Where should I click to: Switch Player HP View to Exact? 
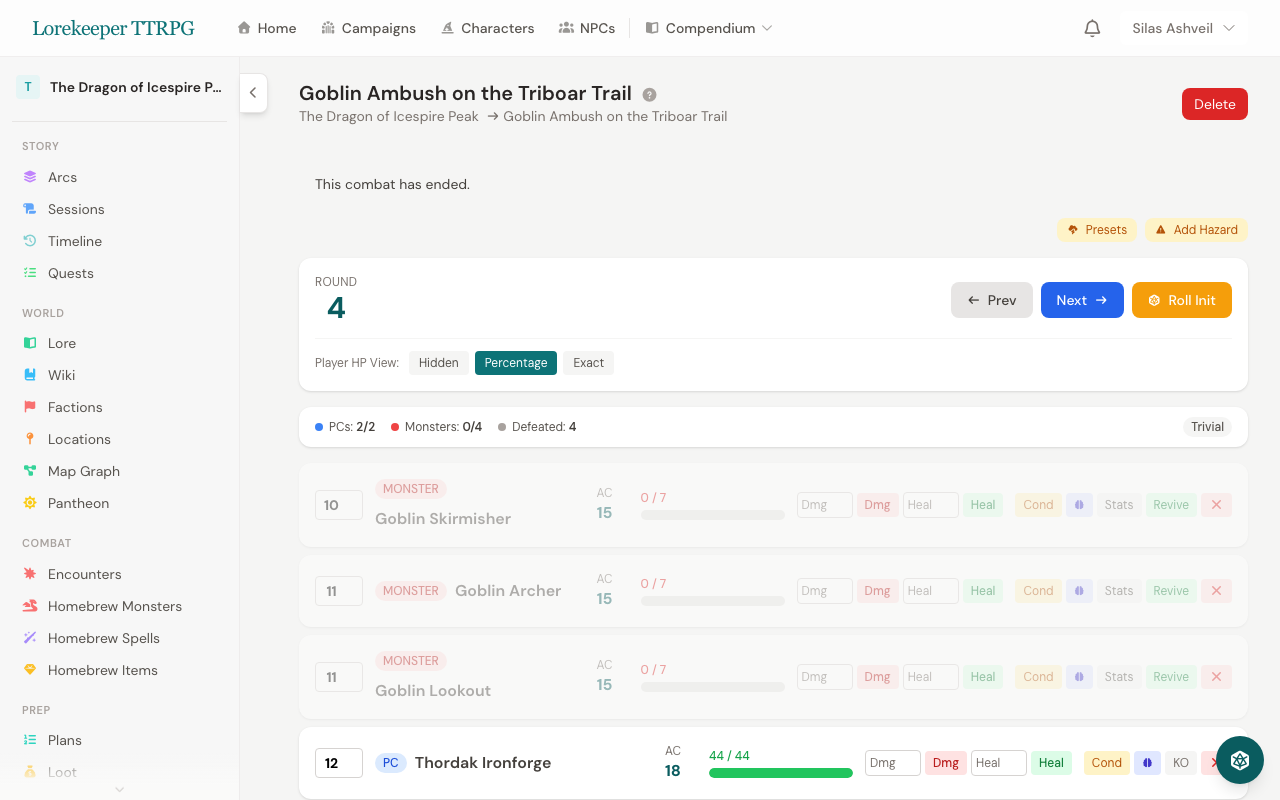point(588,362)
